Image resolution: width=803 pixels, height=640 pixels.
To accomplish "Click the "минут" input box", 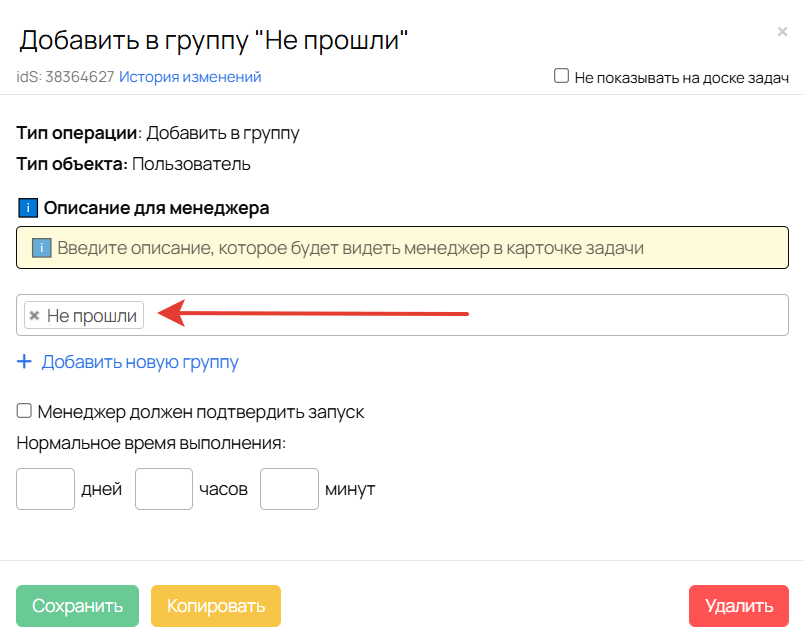I will pos(289,489).
